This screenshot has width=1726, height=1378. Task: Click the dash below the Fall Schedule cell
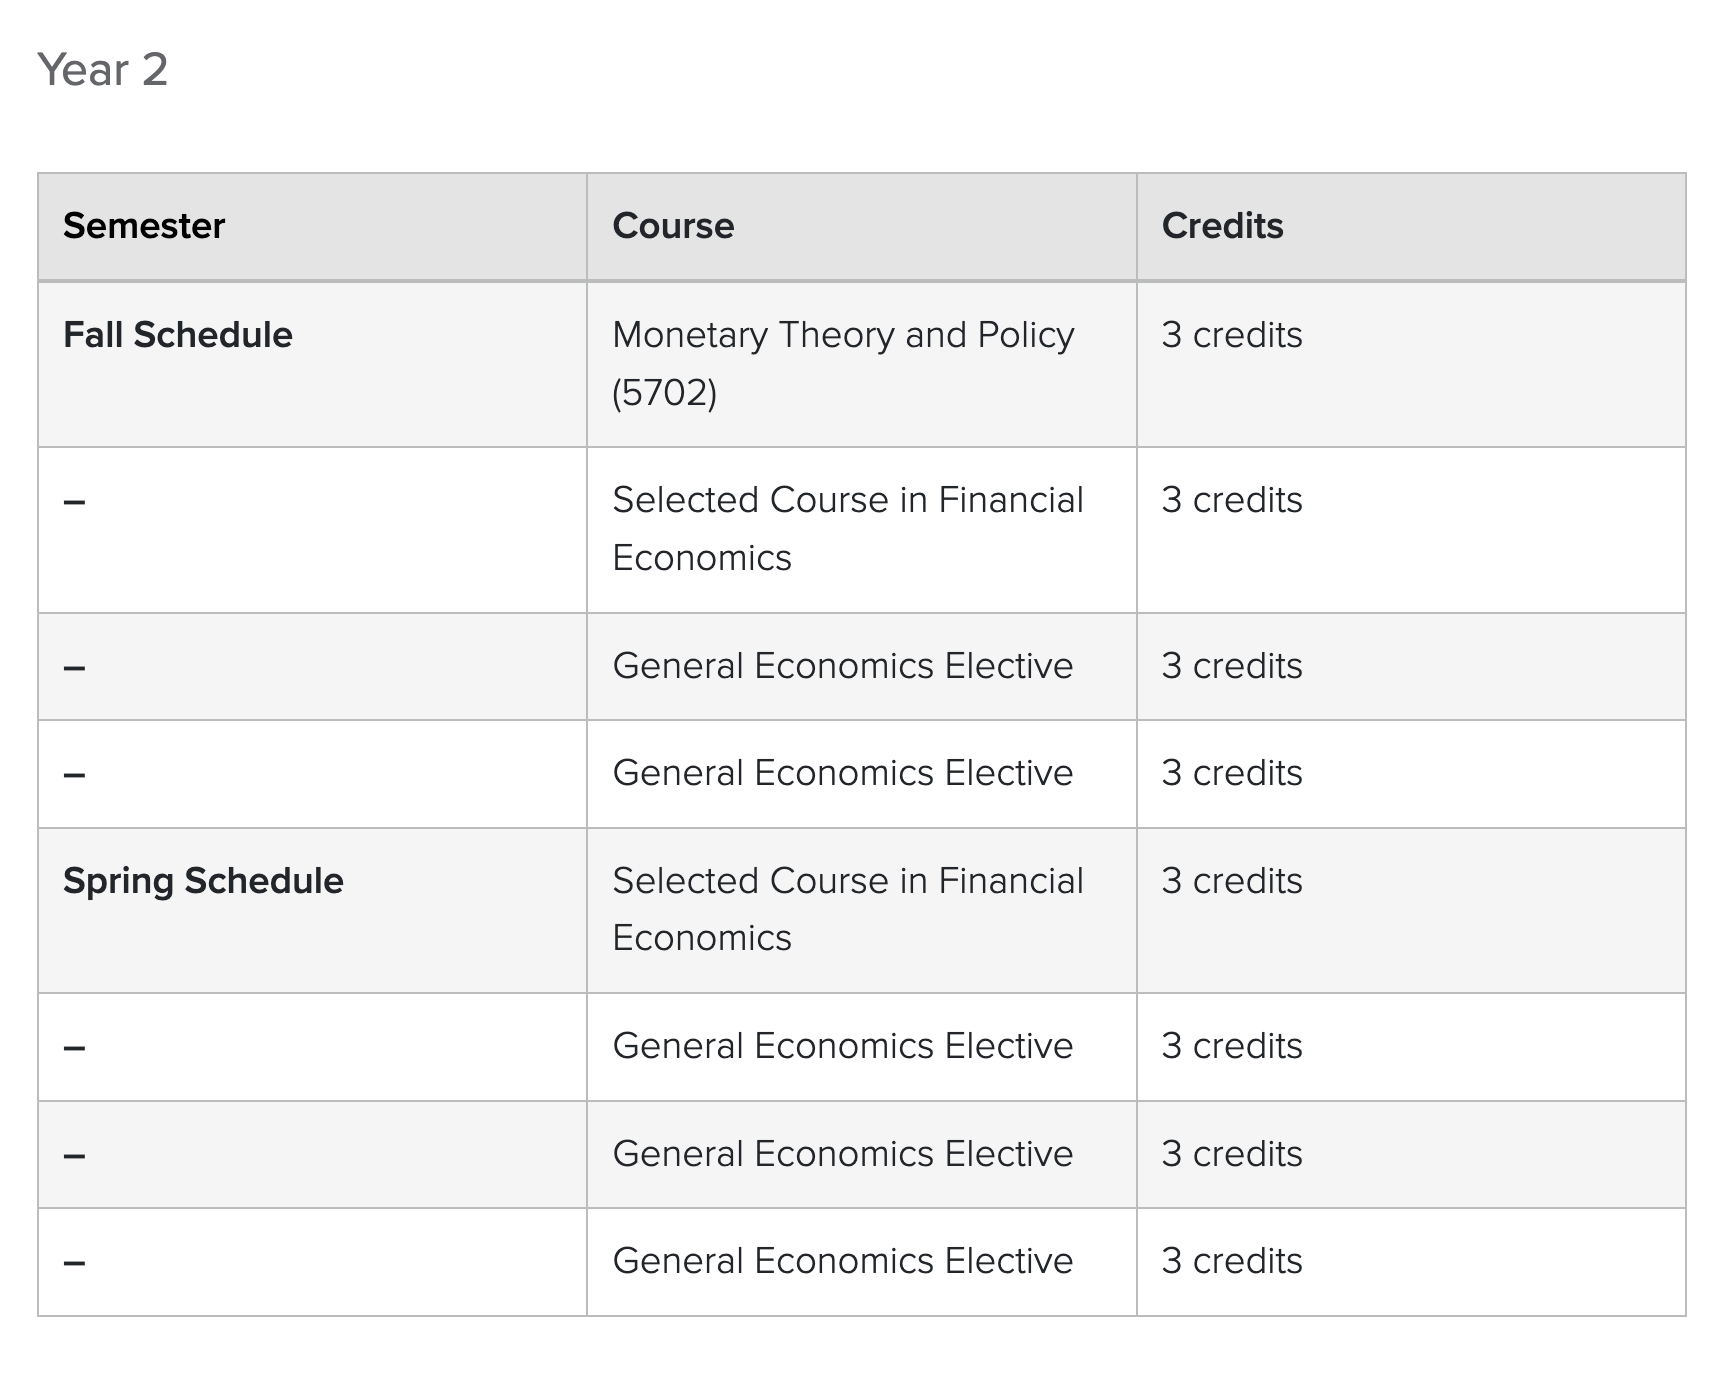tap(74, 501)
